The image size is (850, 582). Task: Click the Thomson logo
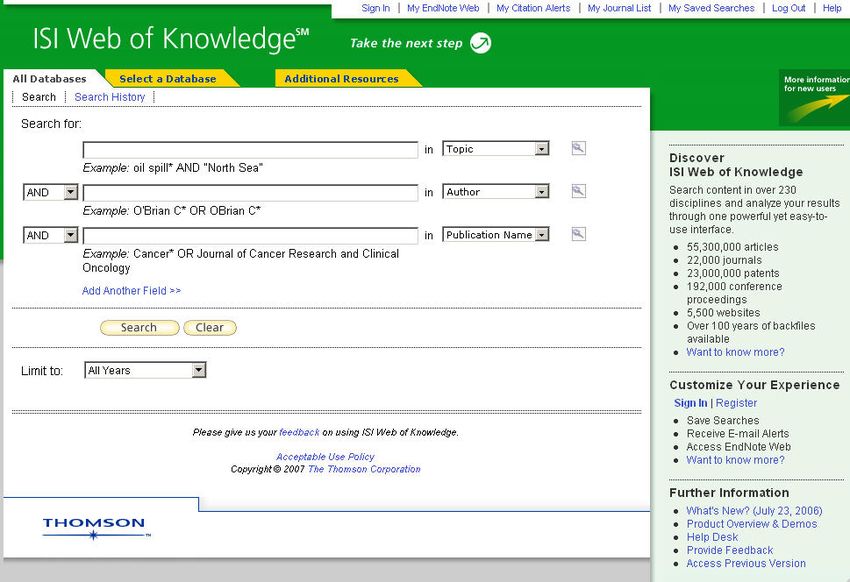(94, 528)
